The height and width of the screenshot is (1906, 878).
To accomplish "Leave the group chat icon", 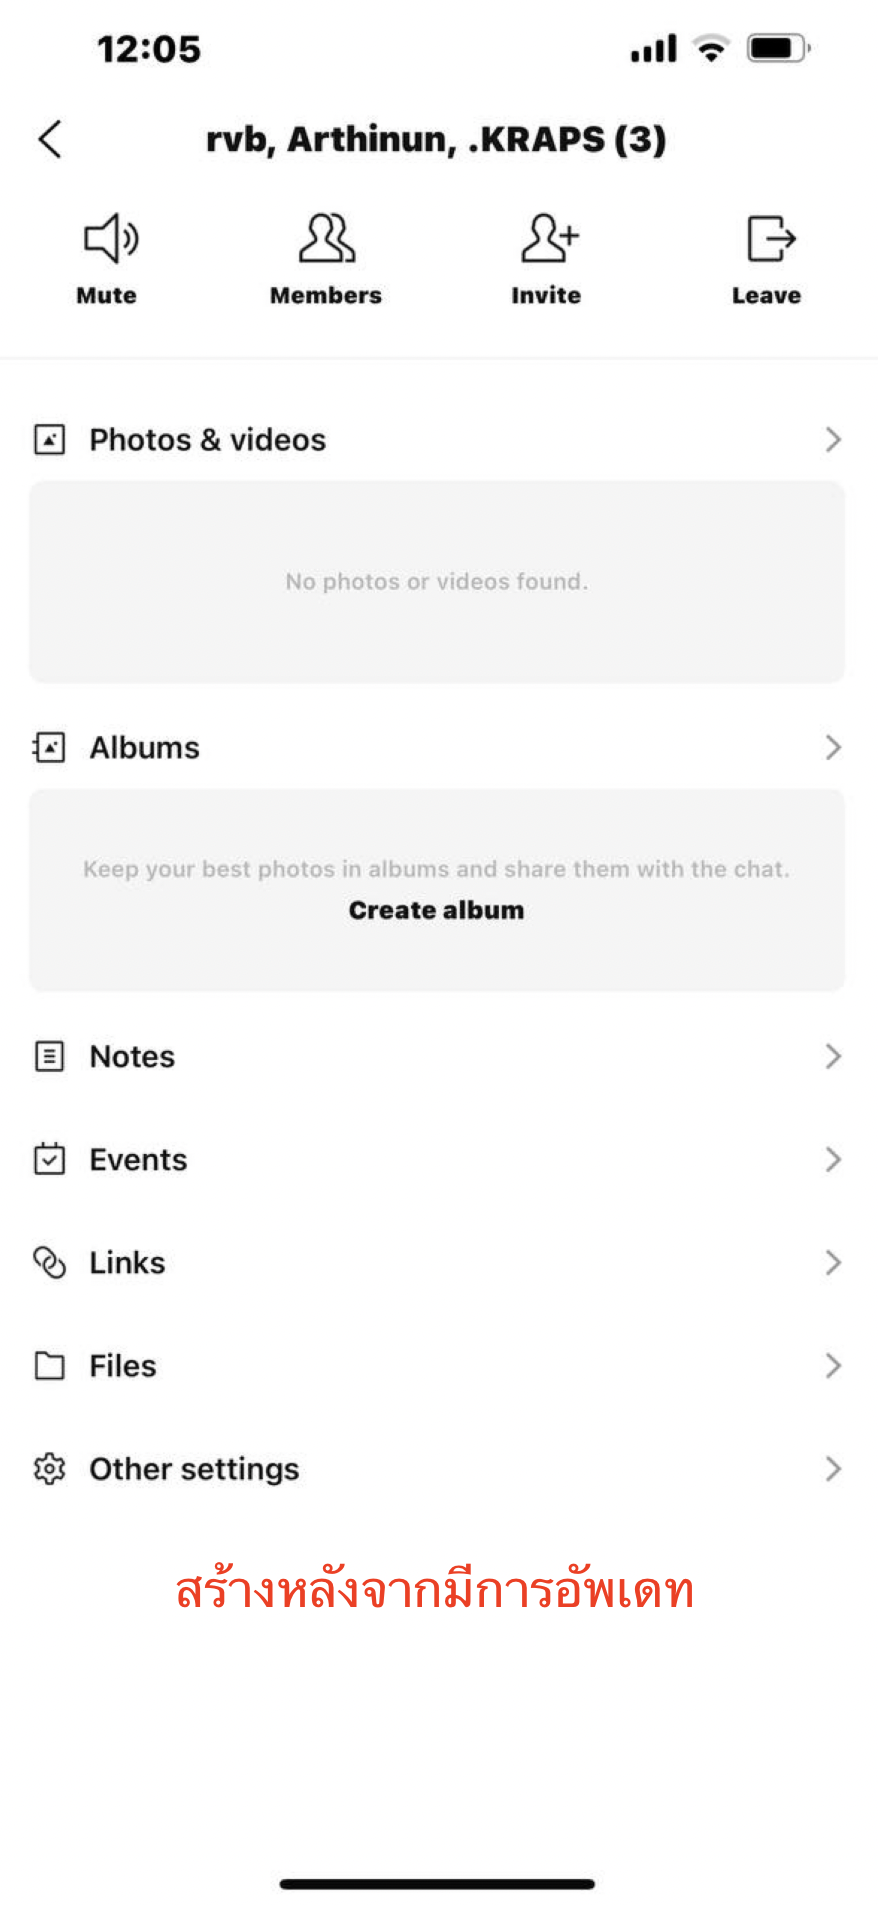I will point(769,239).
